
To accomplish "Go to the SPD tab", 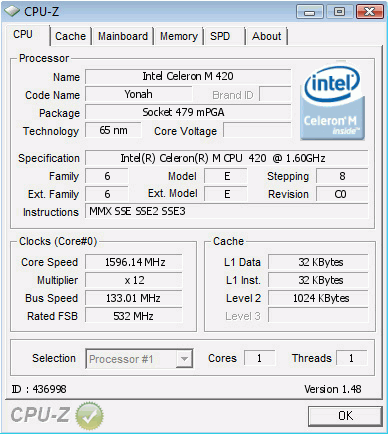I will coord(220,36).
